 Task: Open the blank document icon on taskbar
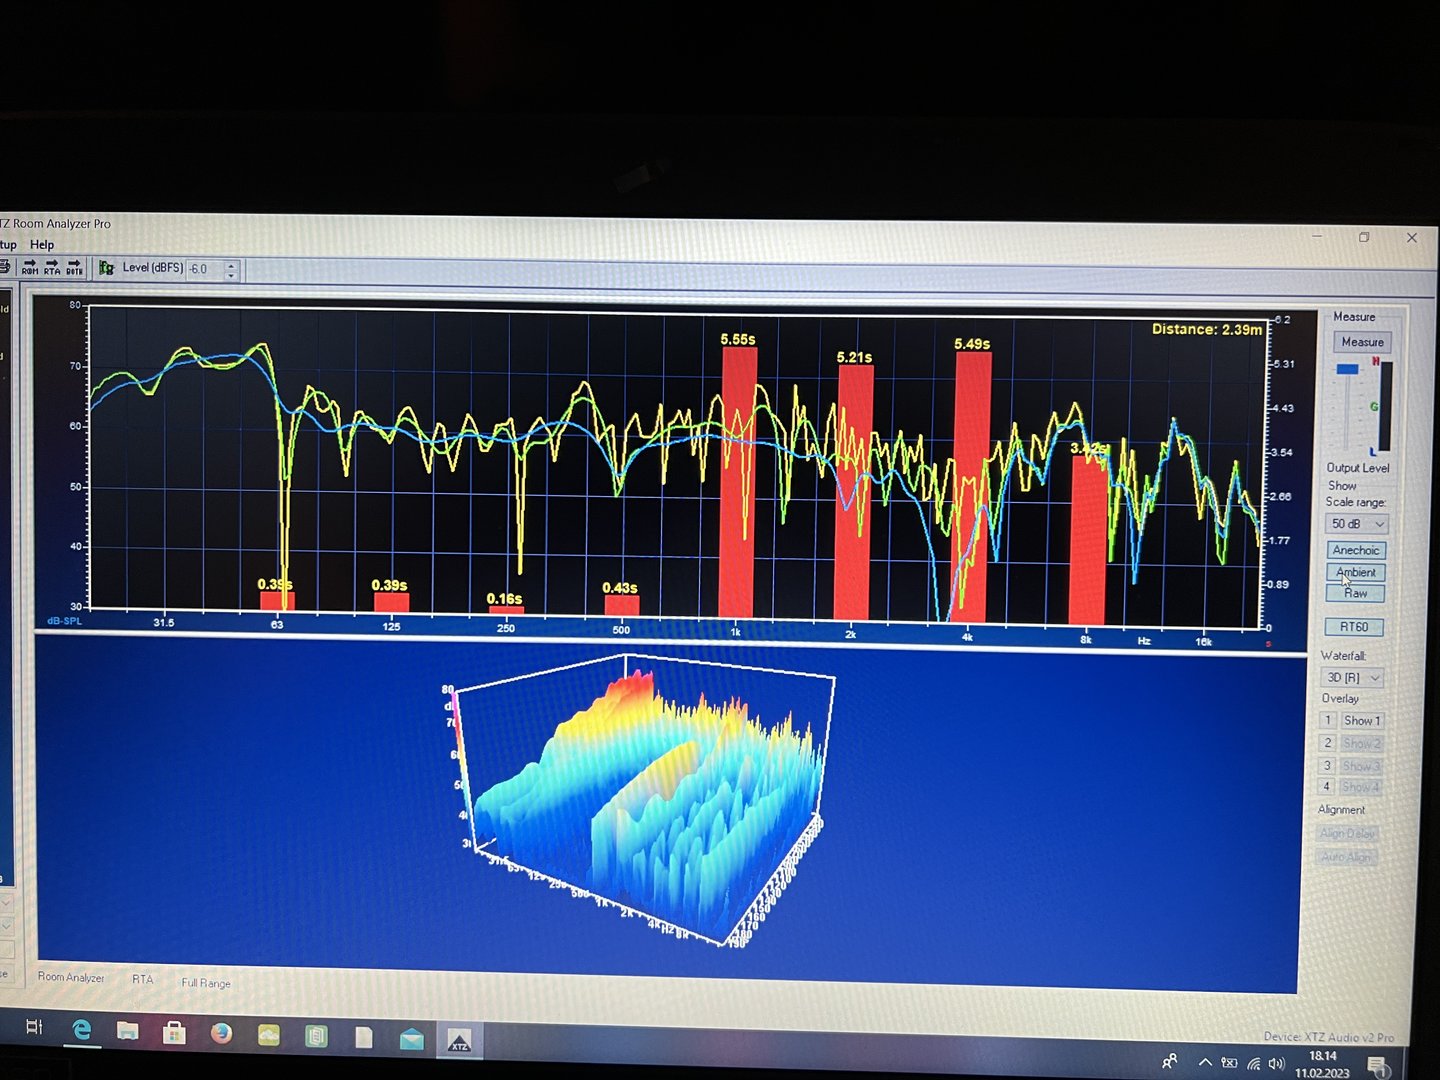click(x=363, y=1038)
